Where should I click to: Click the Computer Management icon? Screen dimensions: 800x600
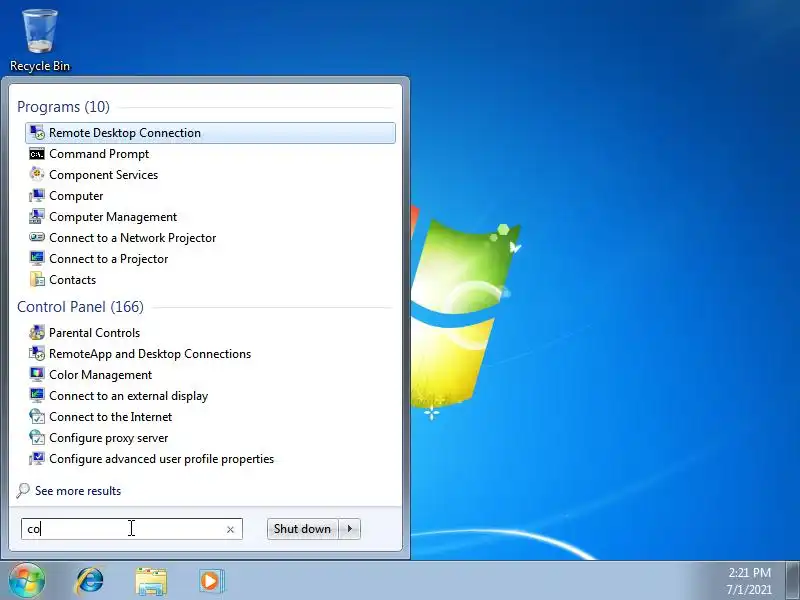pos(37,216)
